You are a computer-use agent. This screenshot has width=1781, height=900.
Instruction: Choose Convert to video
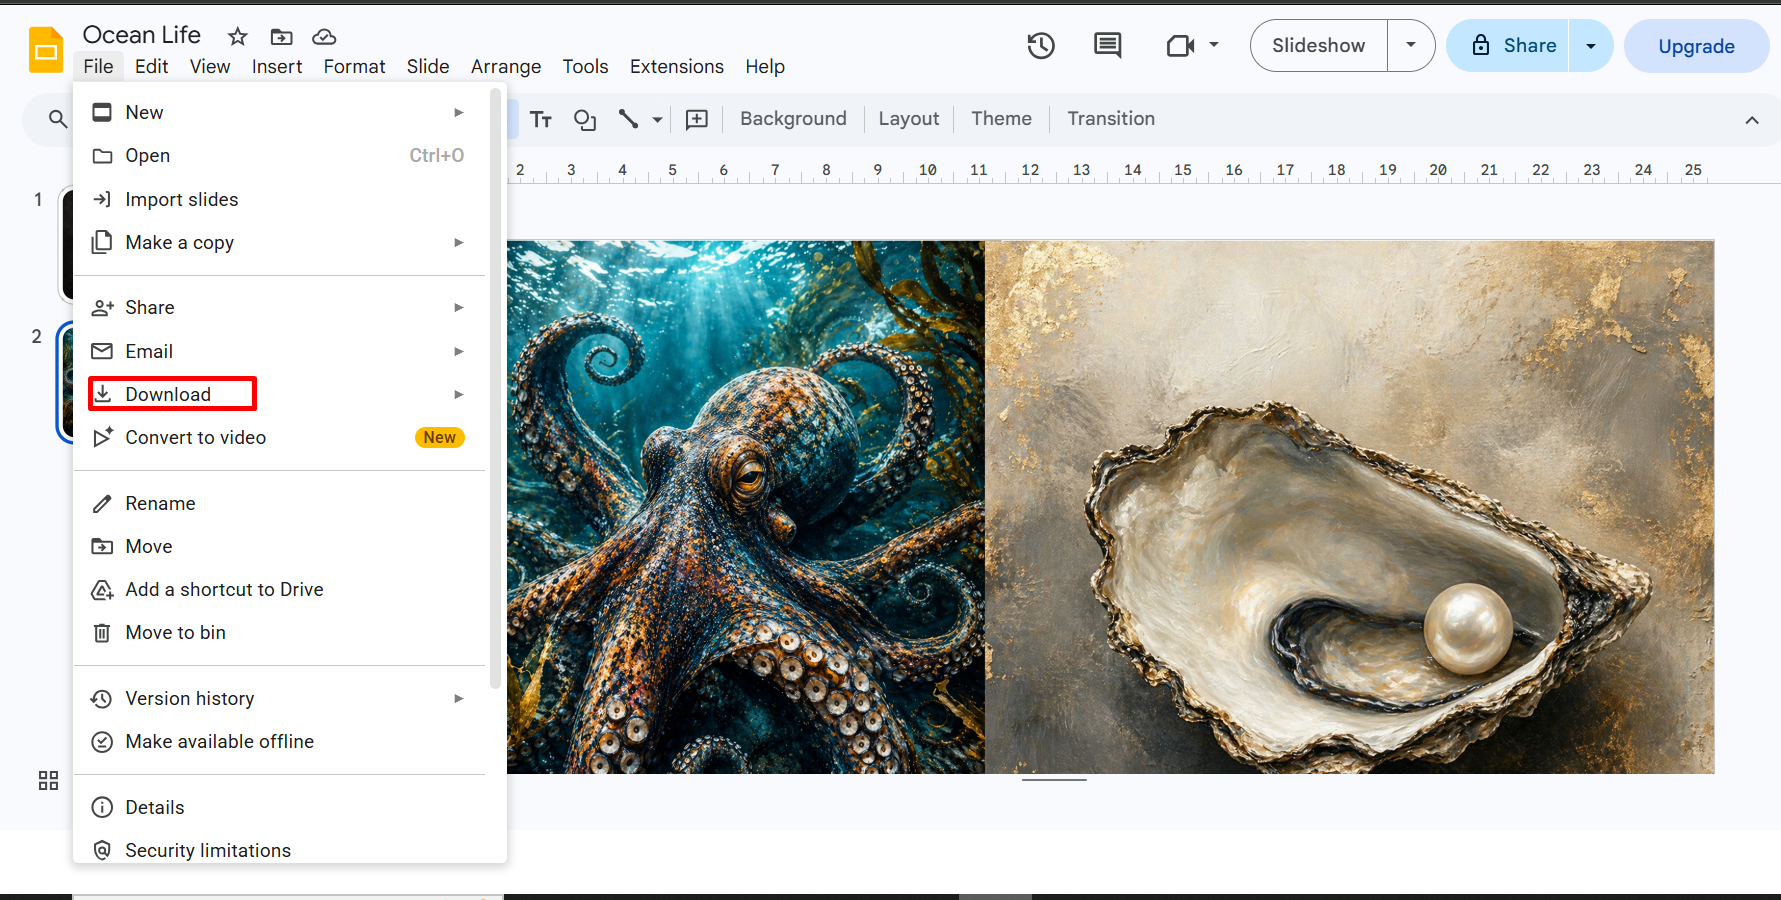[x=279, y=438]
